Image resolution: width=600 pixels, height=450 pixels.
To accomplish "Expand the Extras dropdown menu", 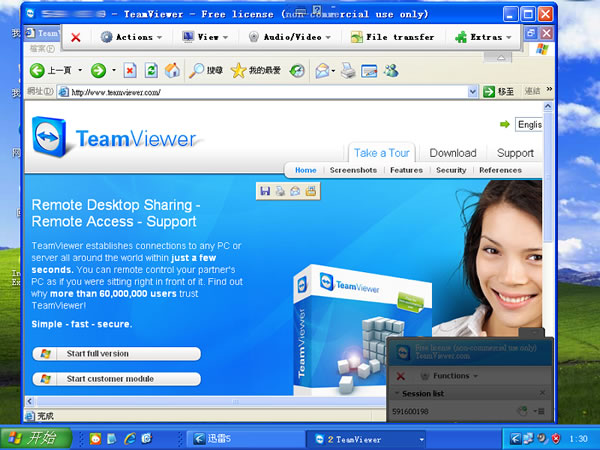I will coord(483,37).
